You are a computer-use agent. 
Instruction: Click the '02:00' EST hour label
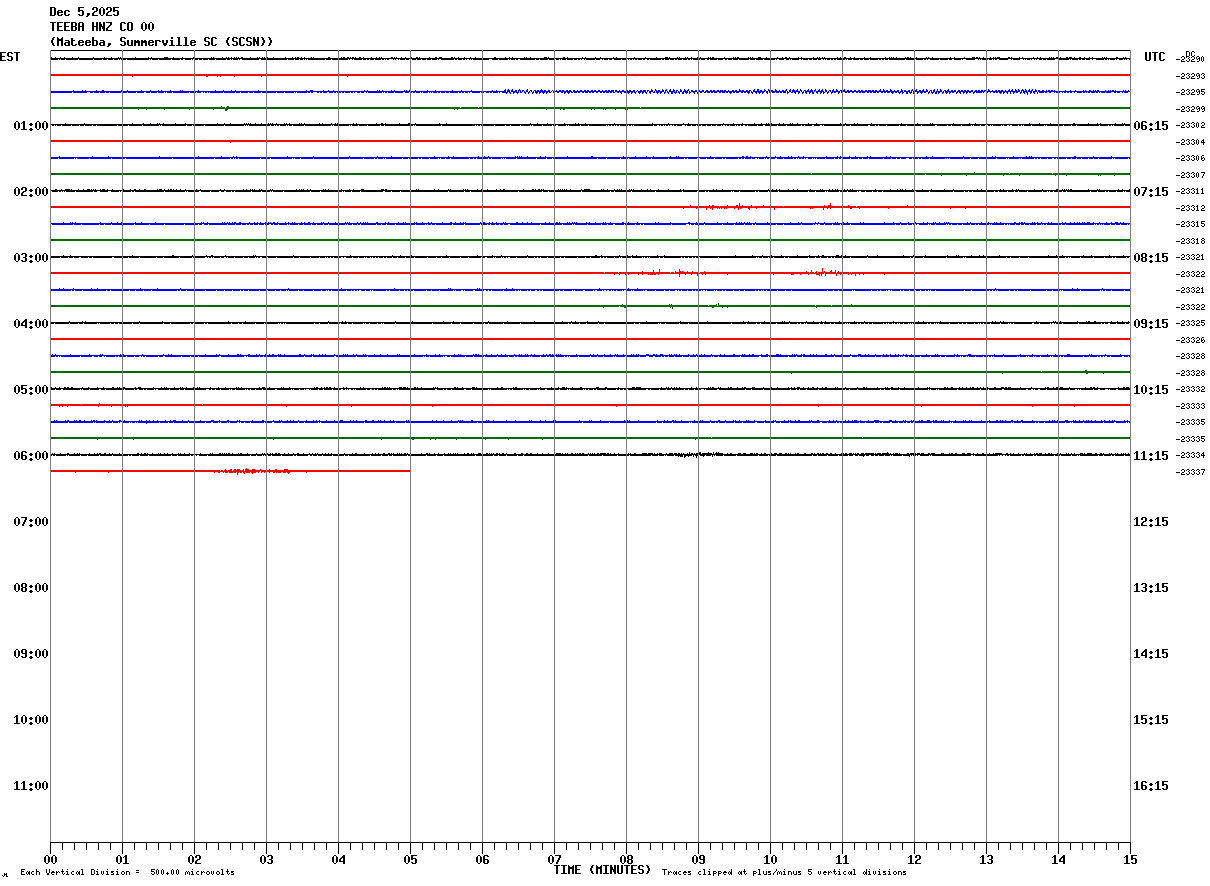31,192
